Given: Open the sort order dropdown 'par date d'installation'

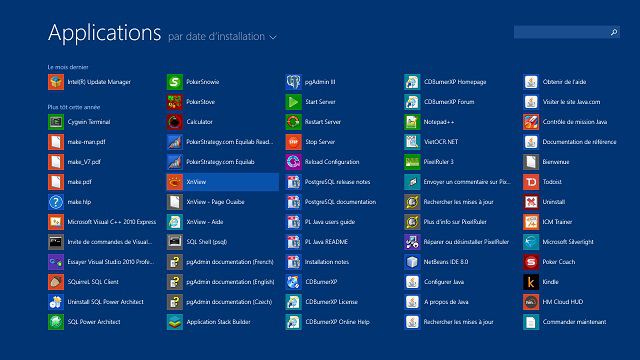Looking at the screenshot, I should (x=222, y=36).
